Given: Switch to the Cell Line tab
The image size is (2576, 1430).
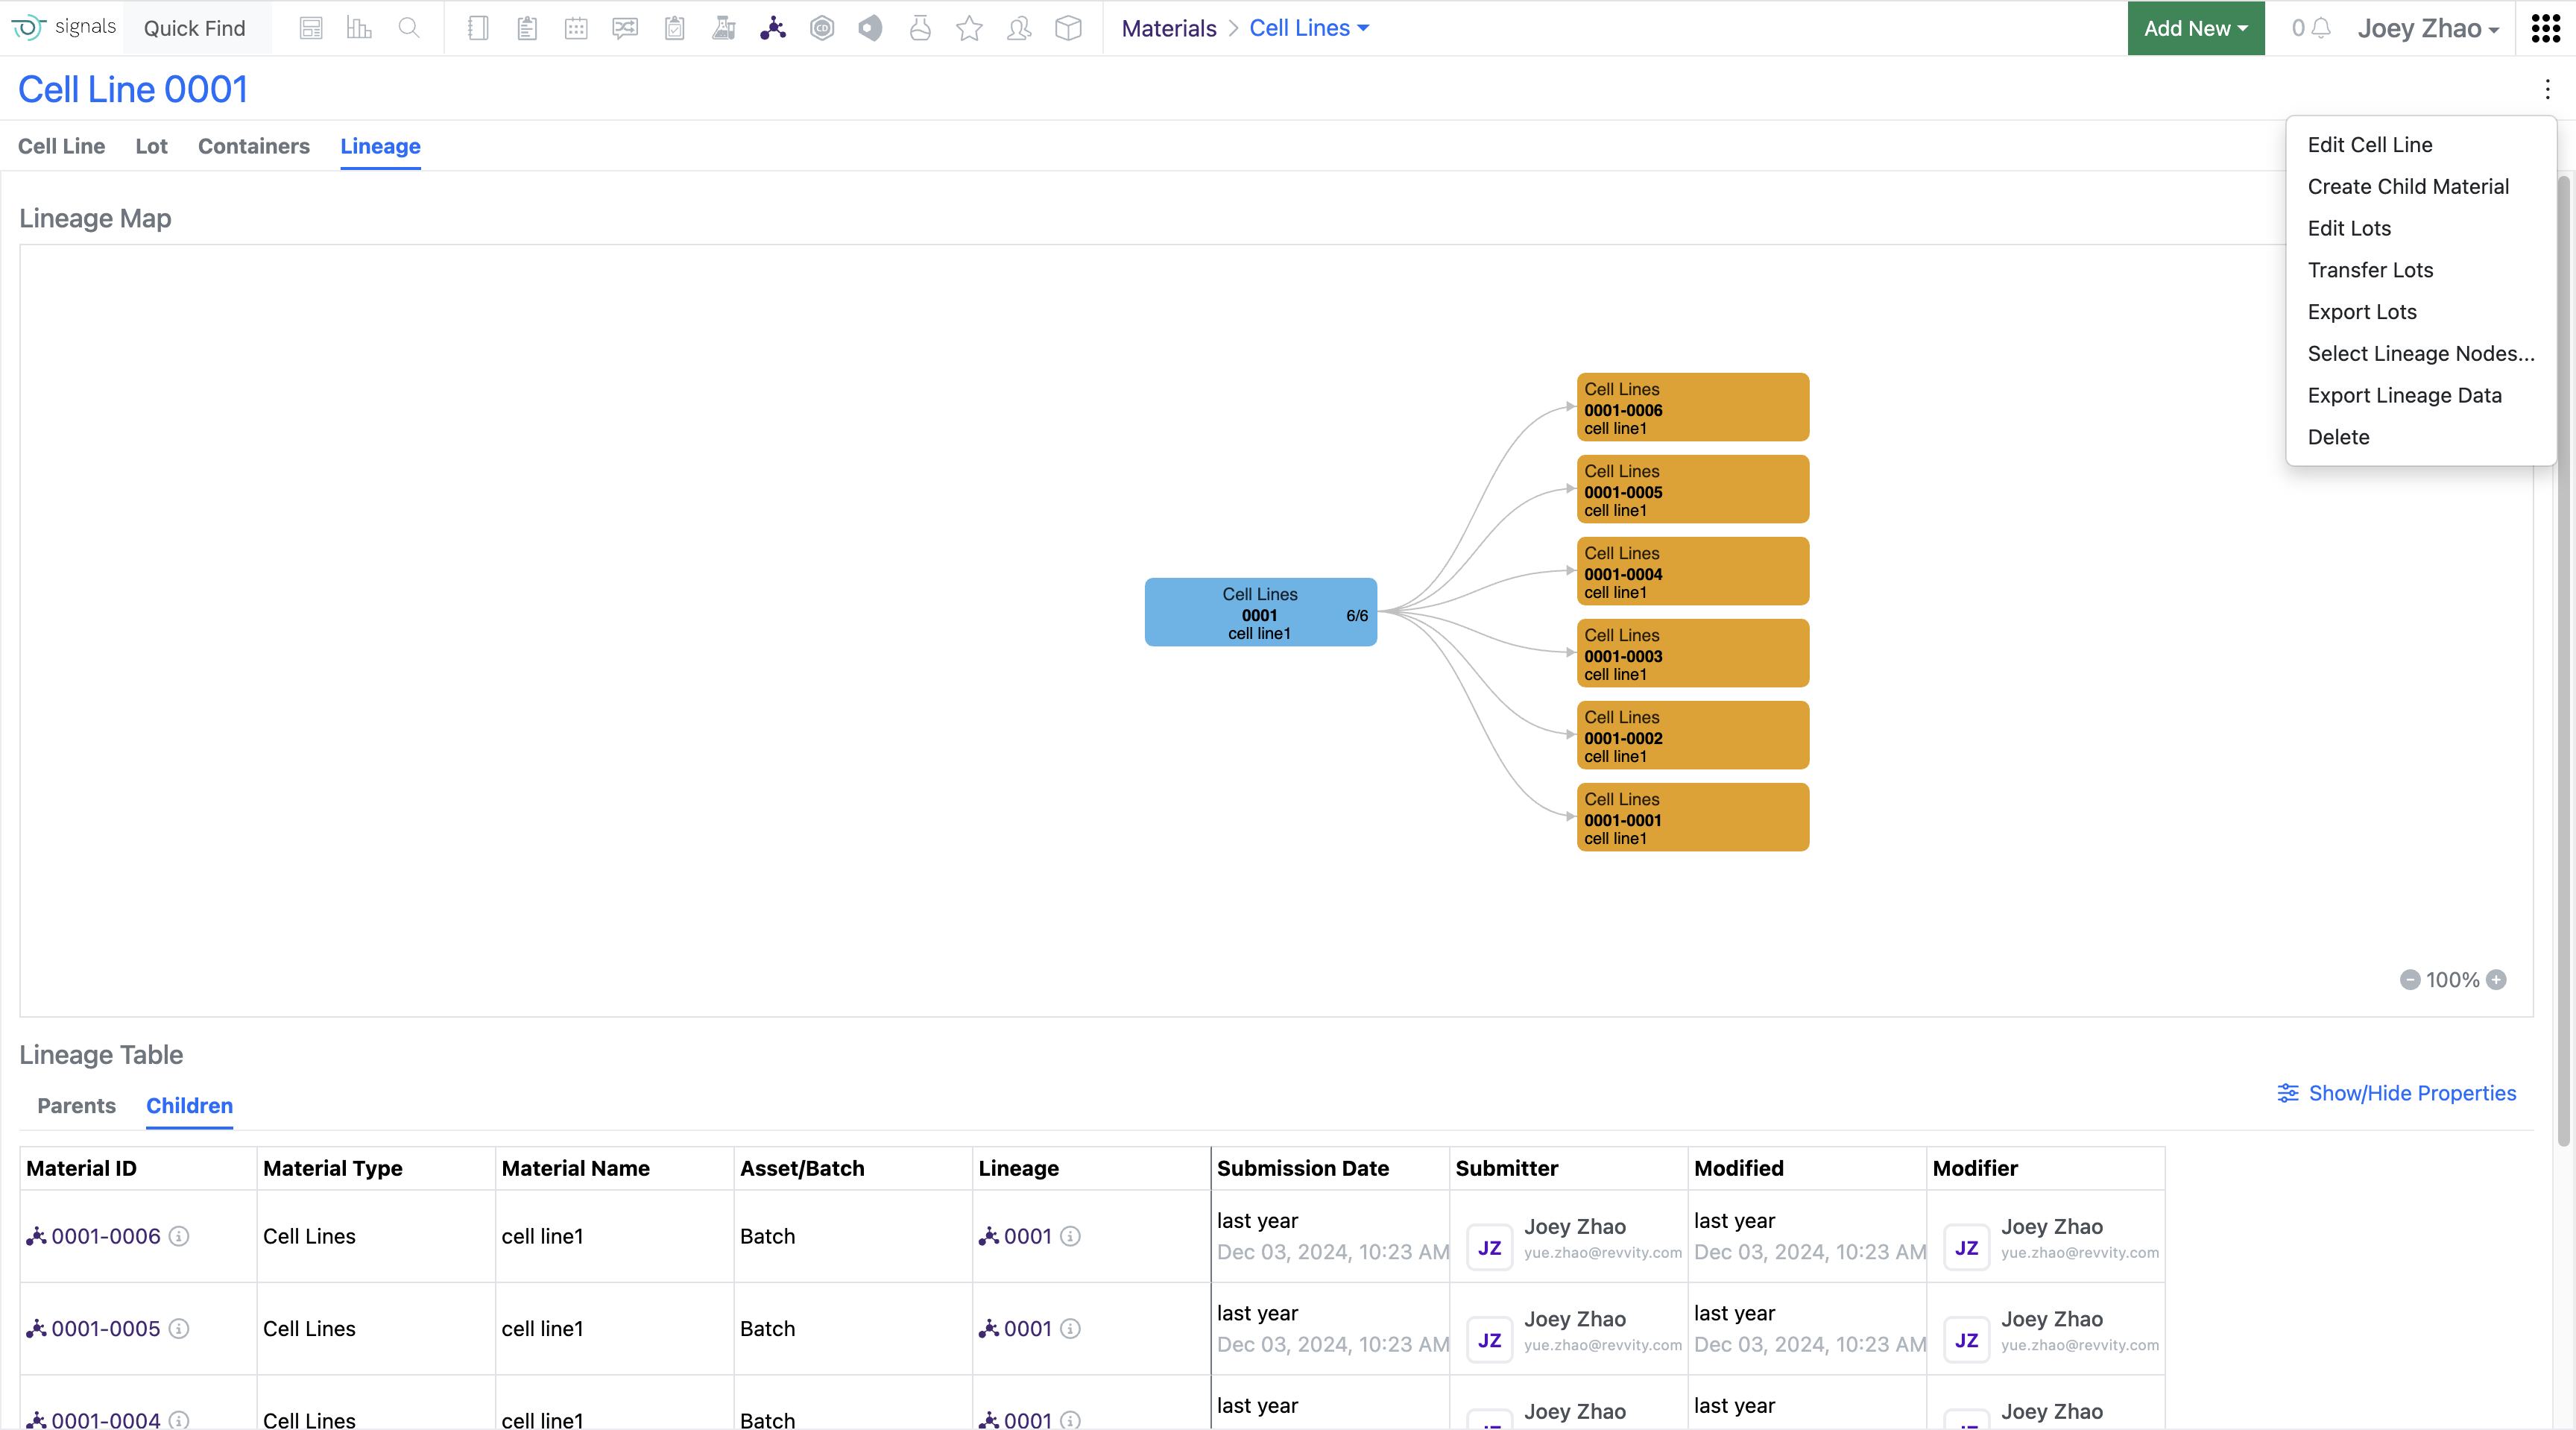Looking at the screenshot, I should pyautogui.click(x=61, y=146).
